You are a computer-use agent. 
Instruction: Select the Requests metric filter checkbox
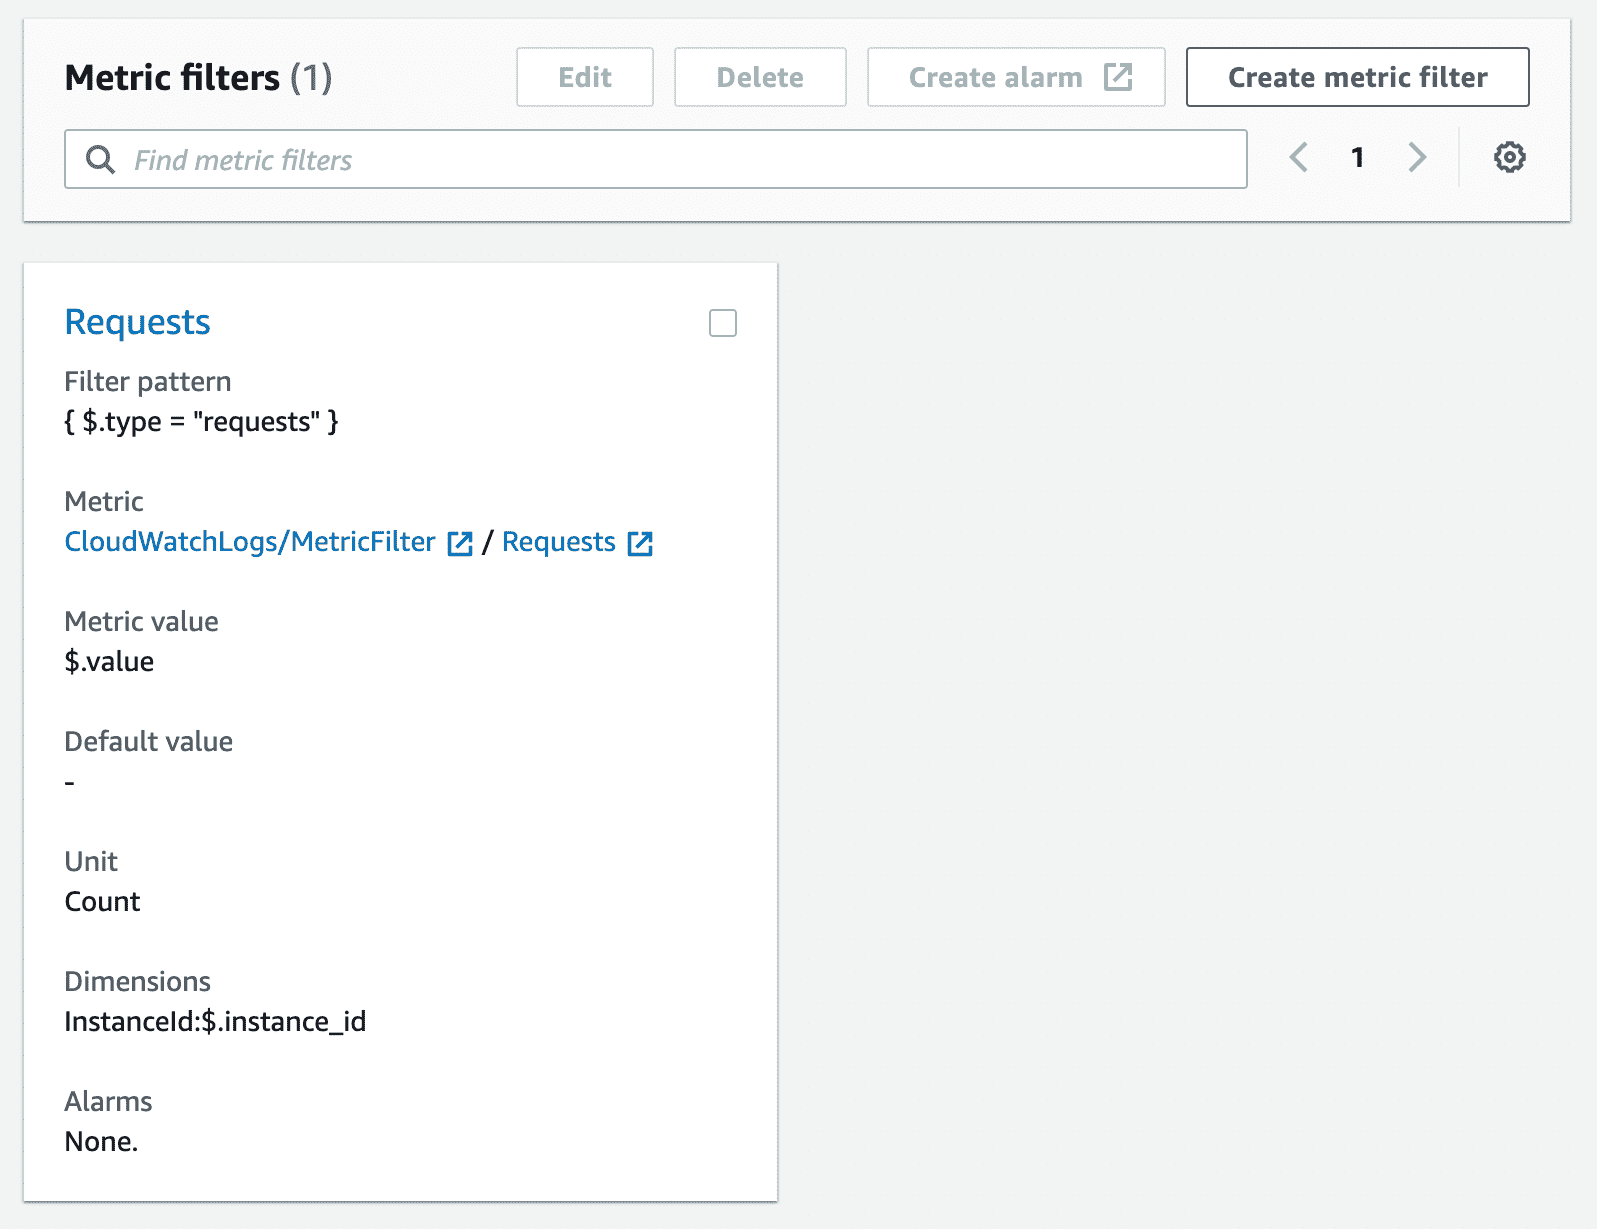click(723, 323)
